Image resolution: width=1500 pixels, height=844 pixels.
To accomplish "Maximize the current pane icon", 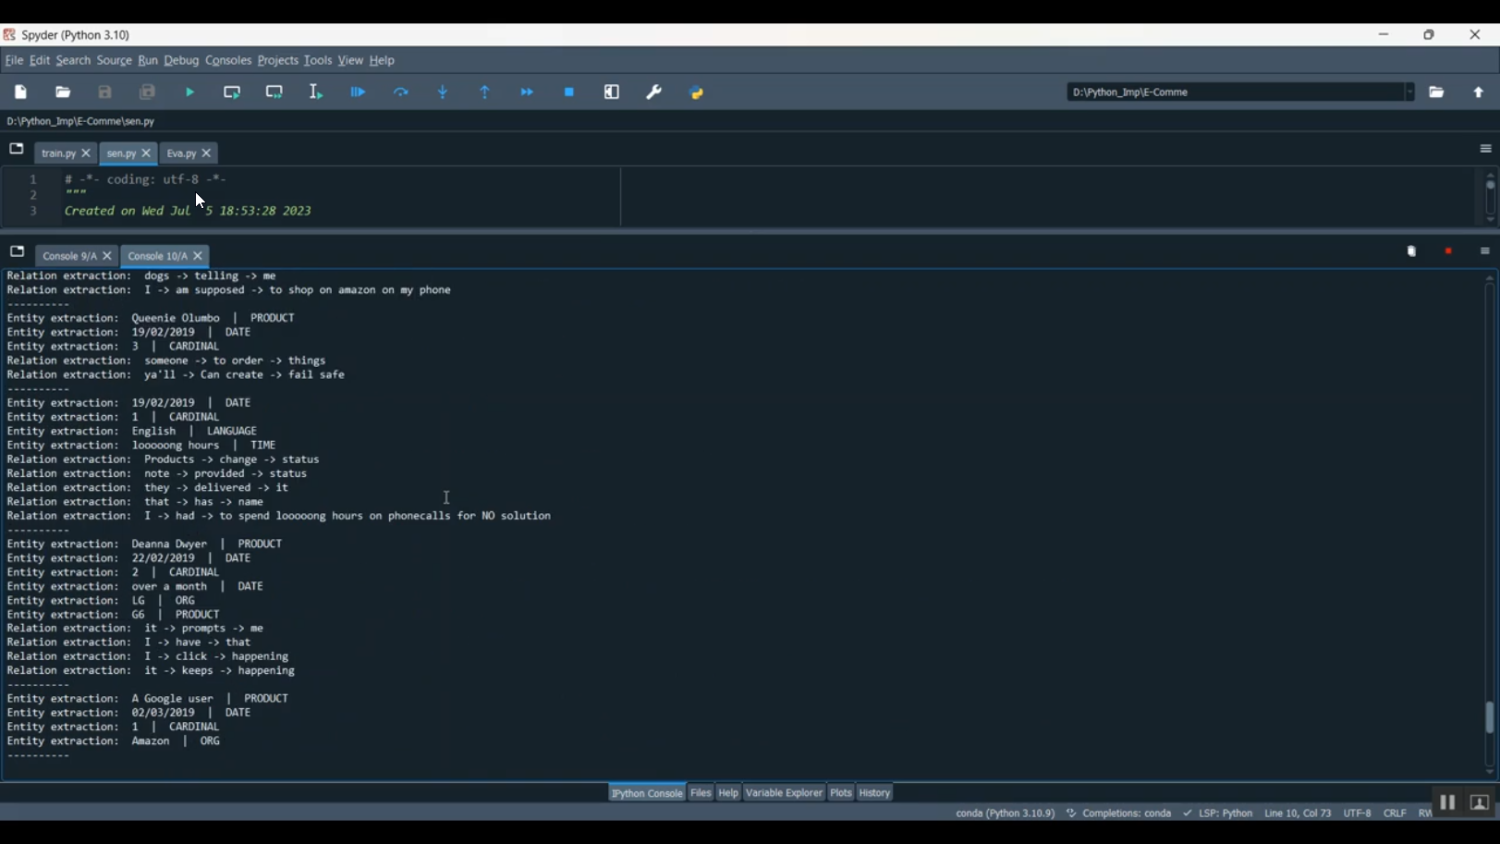I will tap(612, 92).
